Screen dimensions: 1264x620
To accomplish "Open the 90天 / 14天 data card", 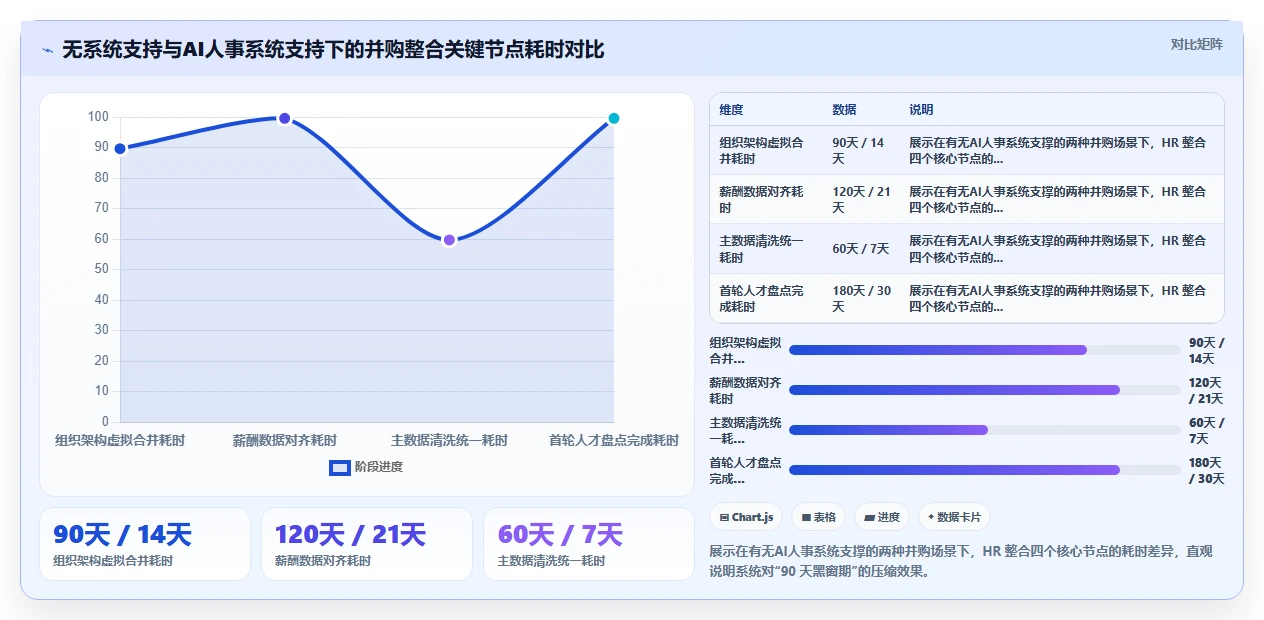I will point(145,544).
